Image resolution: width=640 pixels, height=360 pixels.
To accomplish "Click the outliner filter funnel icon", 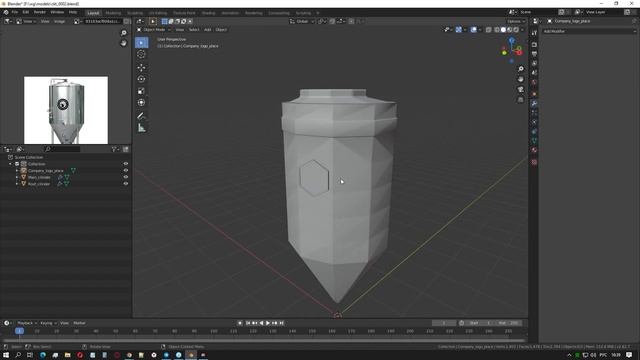I will pos(114,149).
